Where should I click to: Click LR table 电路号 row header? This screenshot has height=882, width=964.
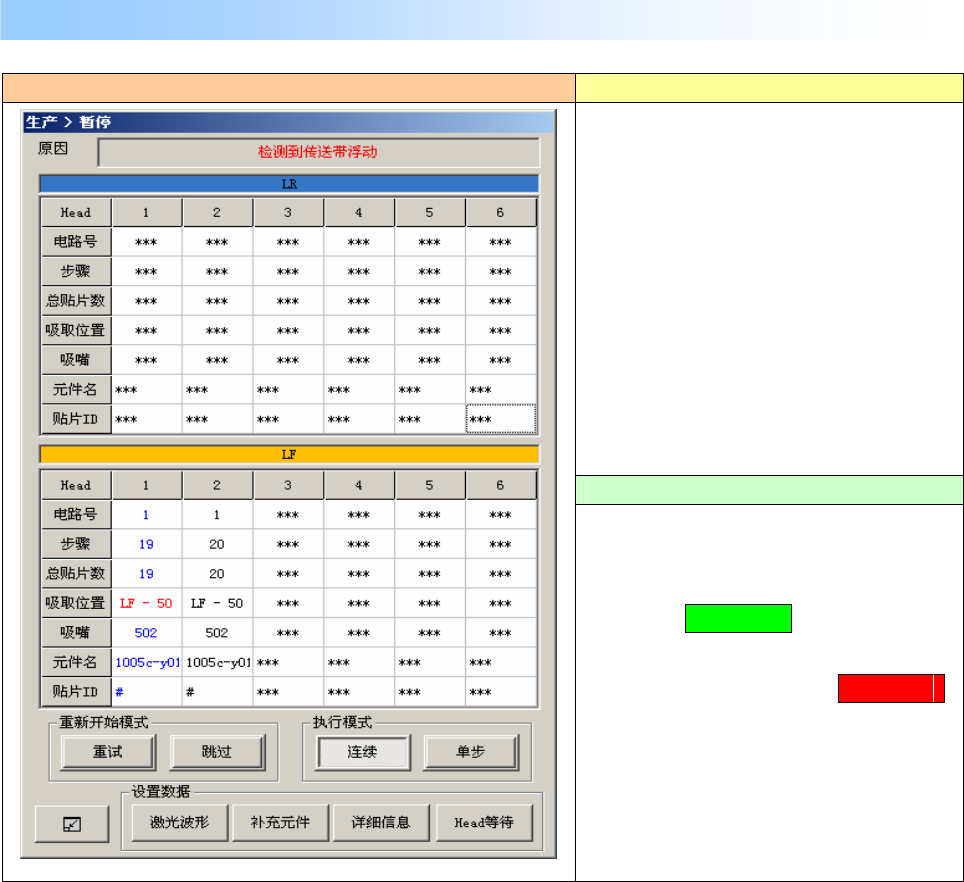click(x=76, y=242)
